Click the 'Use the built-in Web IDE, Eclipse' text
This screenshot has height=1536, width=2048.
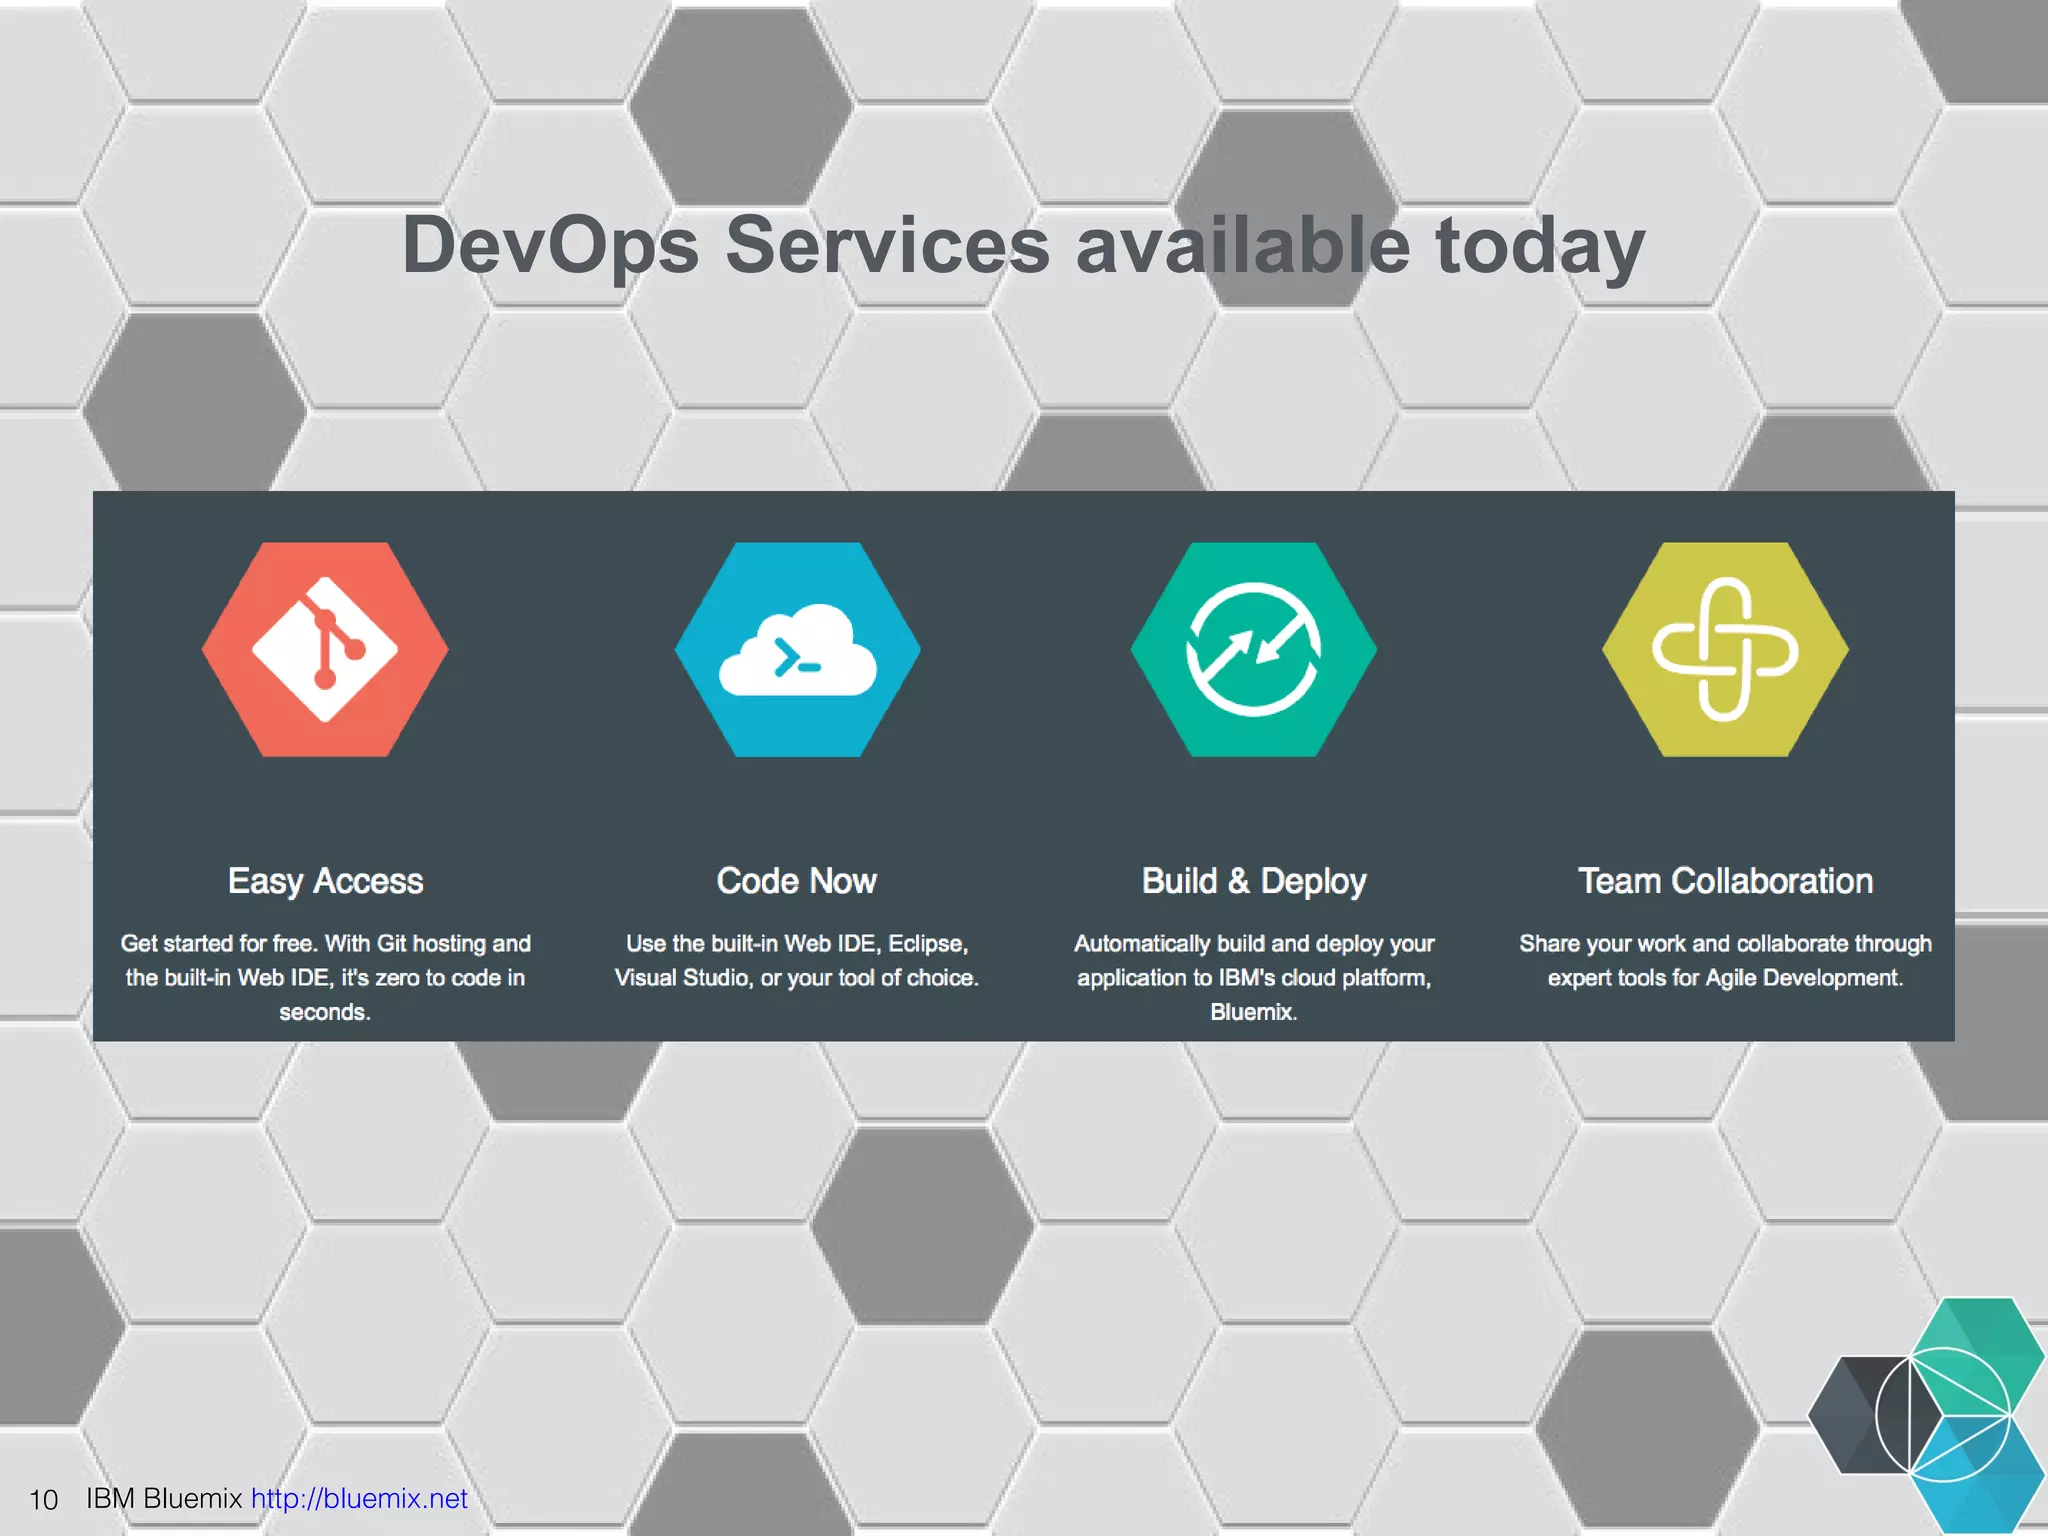pyautogui.click(x=797, y=960)
